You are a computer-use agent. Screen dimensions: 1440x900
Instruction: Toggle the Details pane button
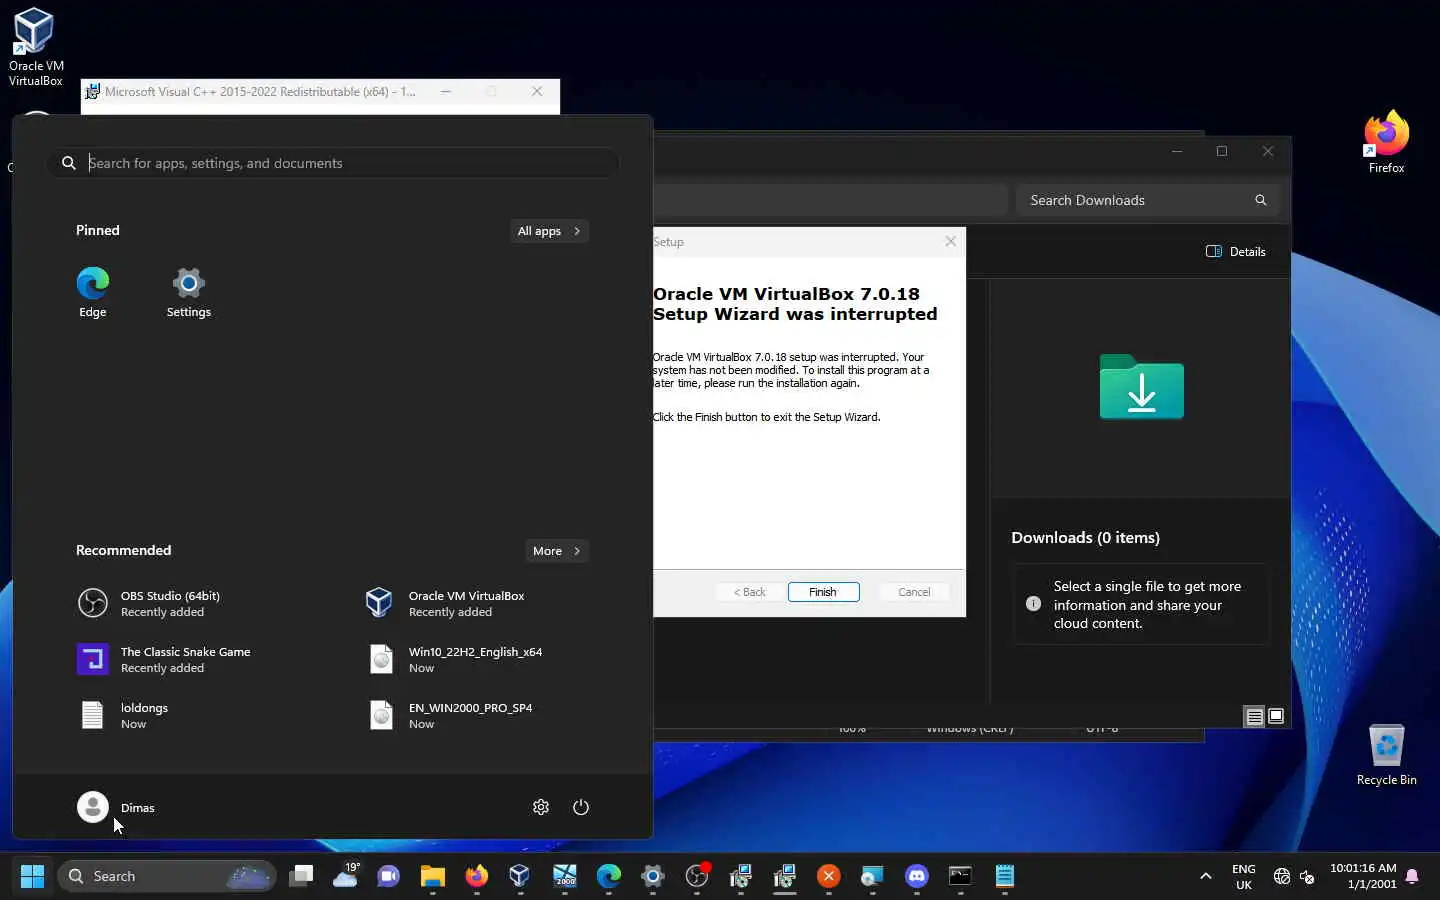[x=1236, y=252]
